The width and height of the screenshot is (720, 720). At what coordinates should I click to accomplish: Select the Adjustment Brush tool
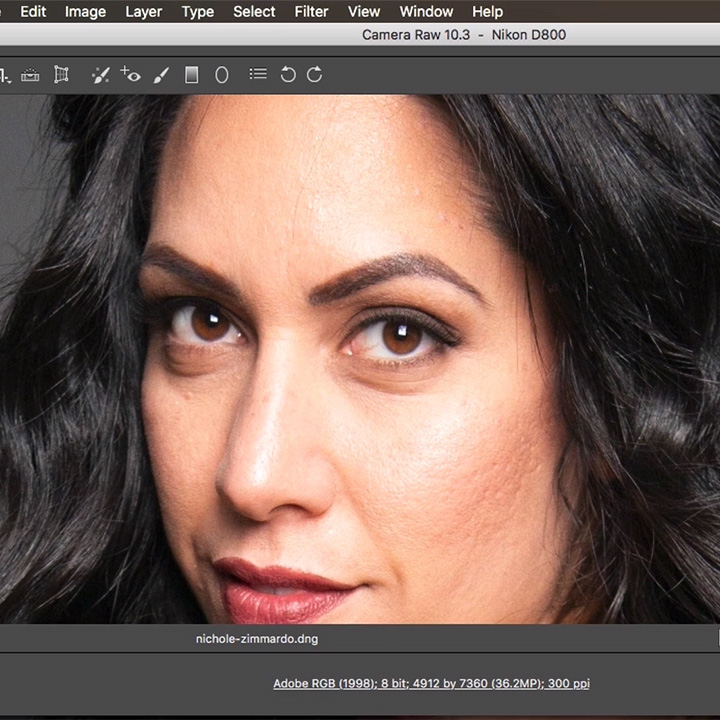(161, 75)
